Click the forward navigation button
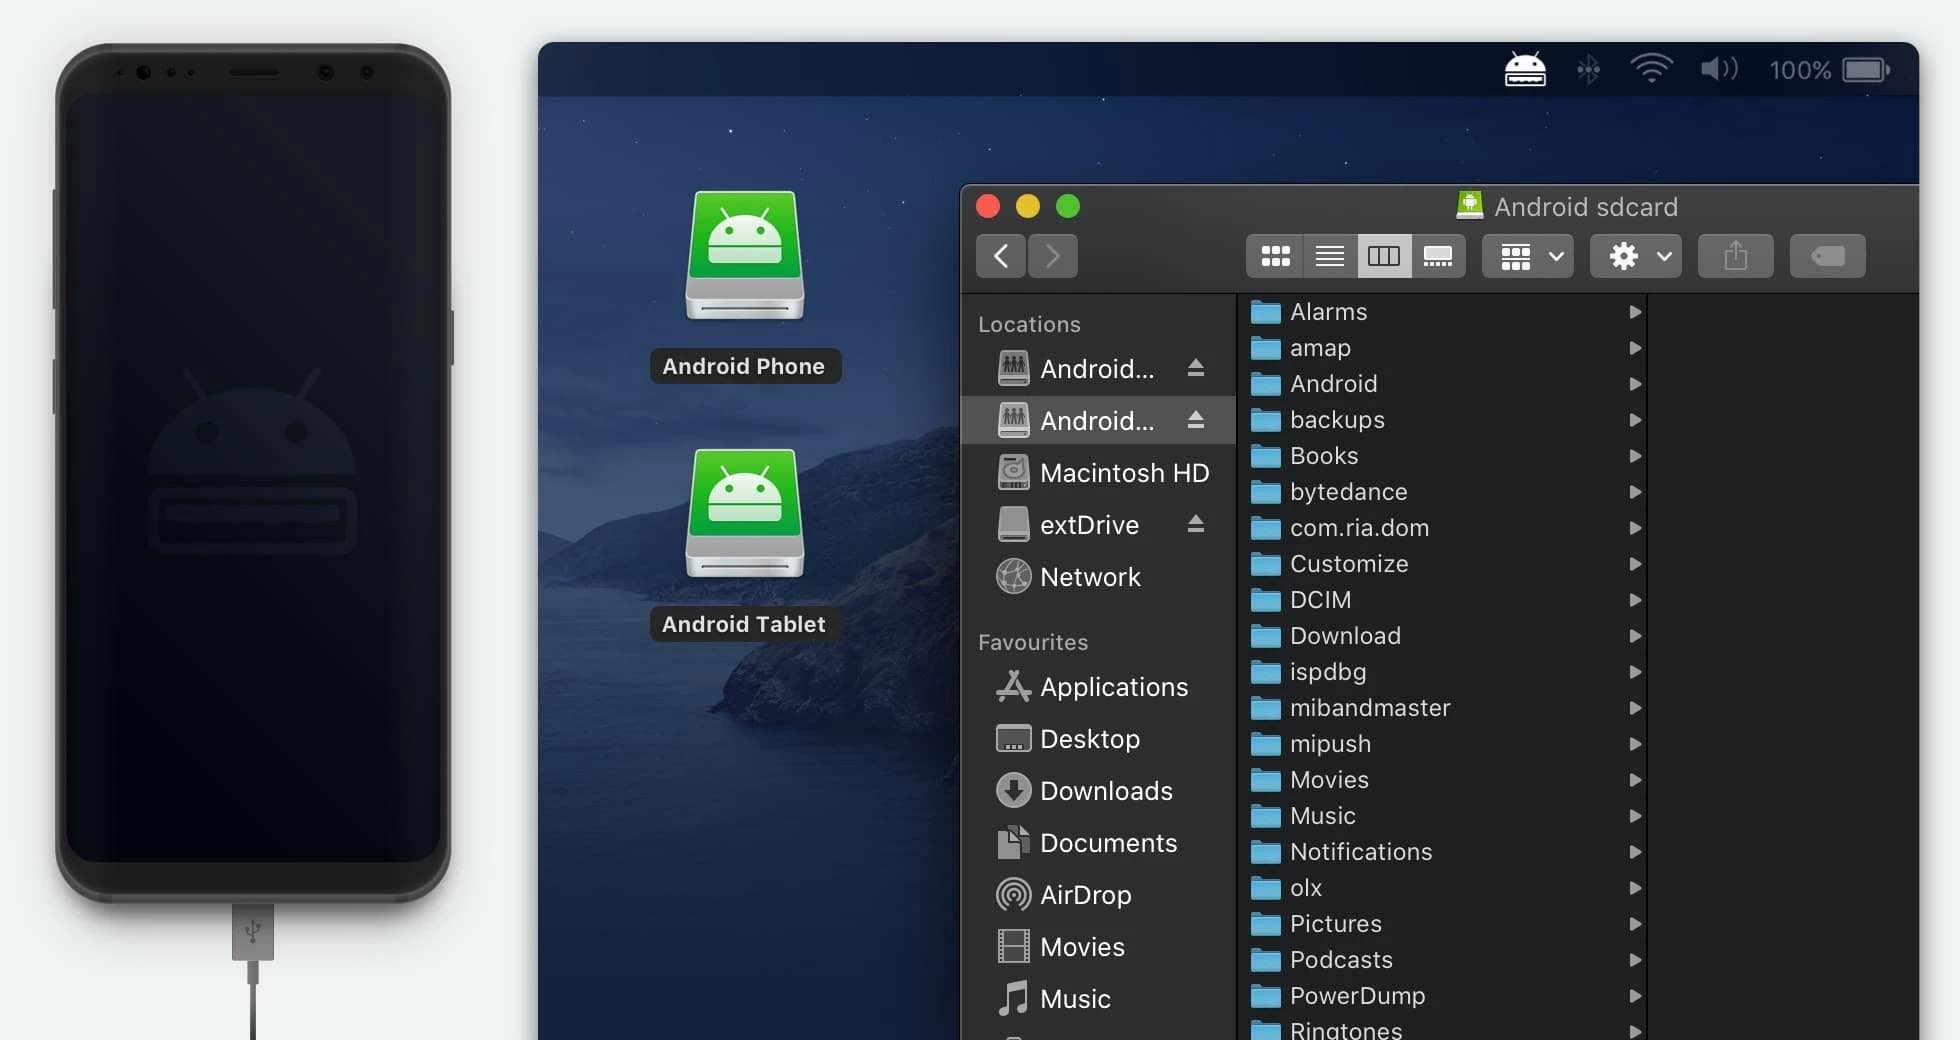This screenshot has width=1960, height=1040. (1052, 256)
